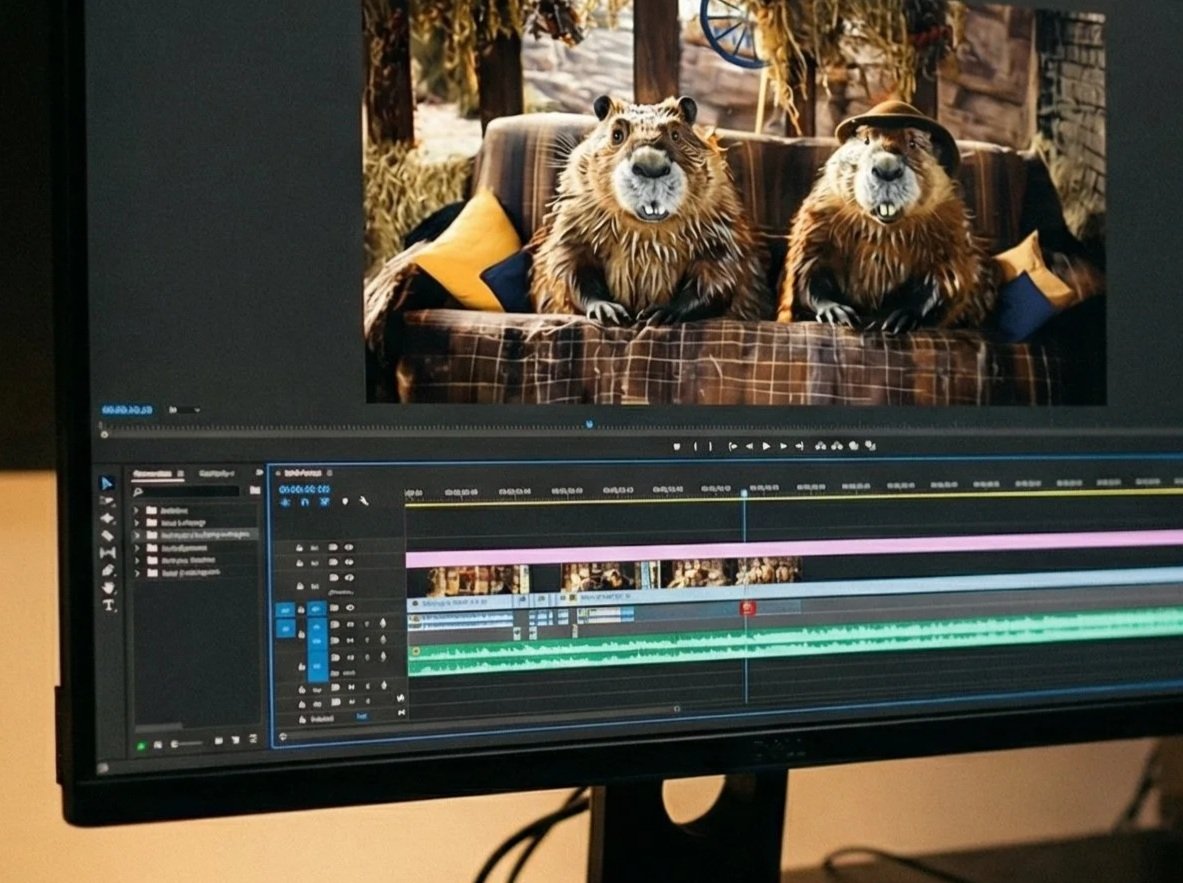
Task: Click the red marker at the timeline playhead
Action: pos(747,608)
